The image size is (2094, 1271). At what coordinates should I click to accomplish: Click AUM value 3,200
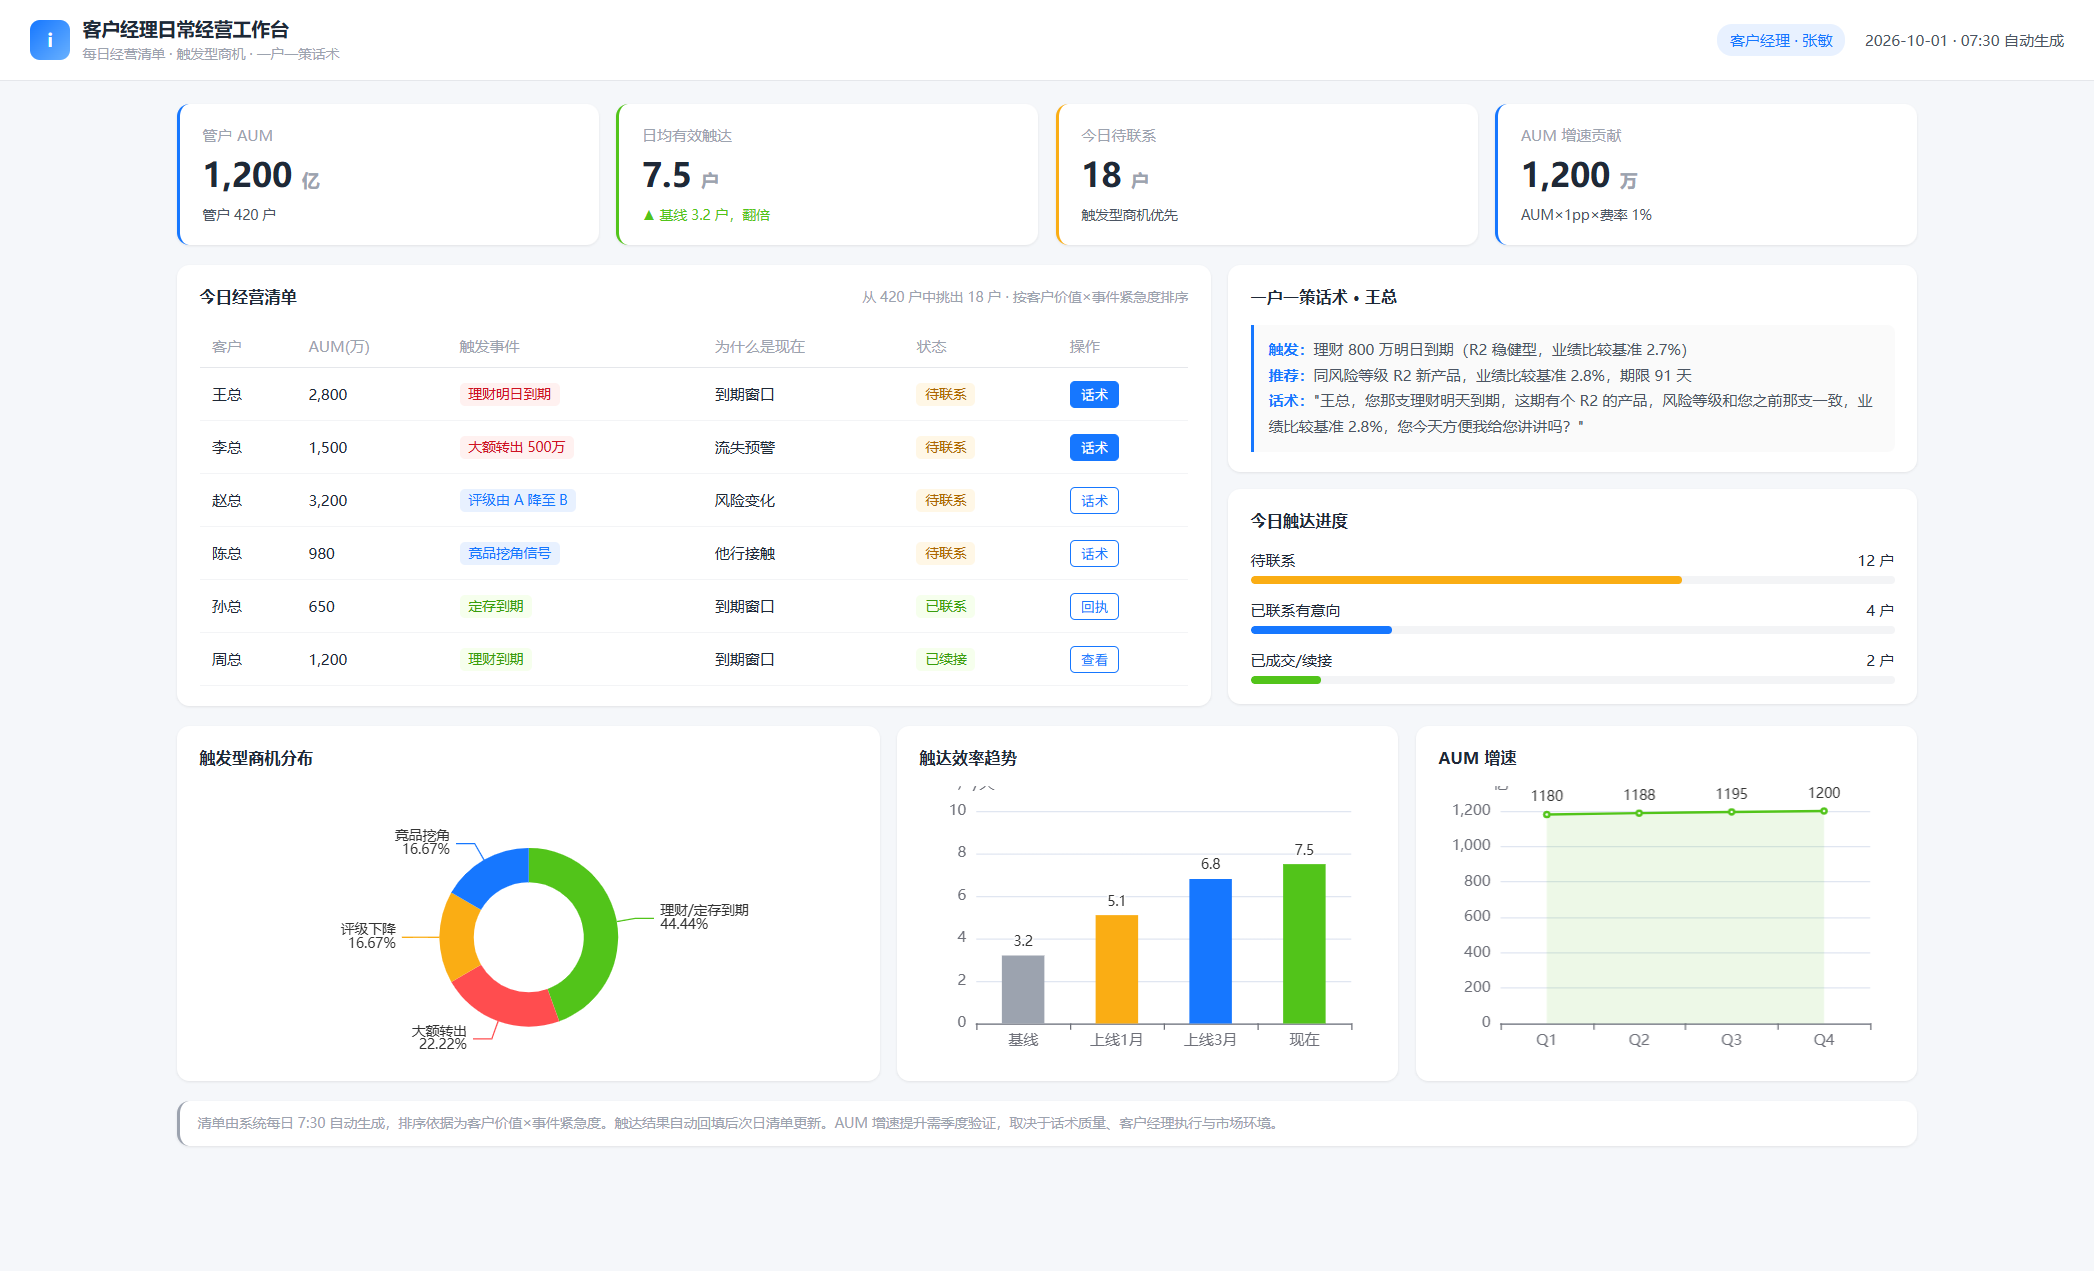(328, 501)
